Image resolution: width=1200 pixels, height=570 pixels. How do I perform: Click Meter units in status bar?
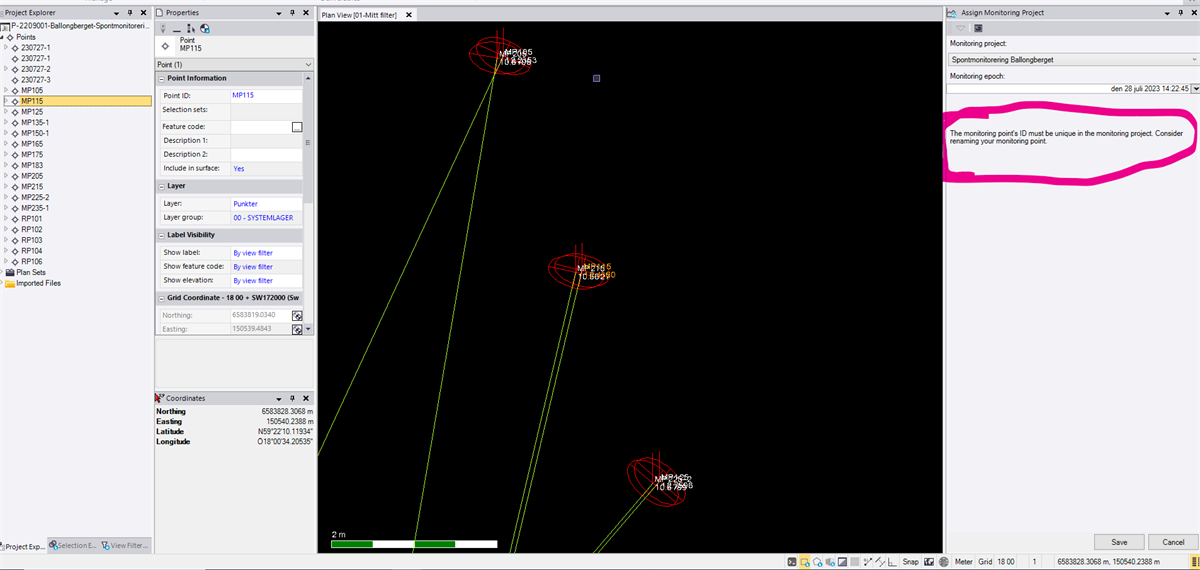pos(964,562)
